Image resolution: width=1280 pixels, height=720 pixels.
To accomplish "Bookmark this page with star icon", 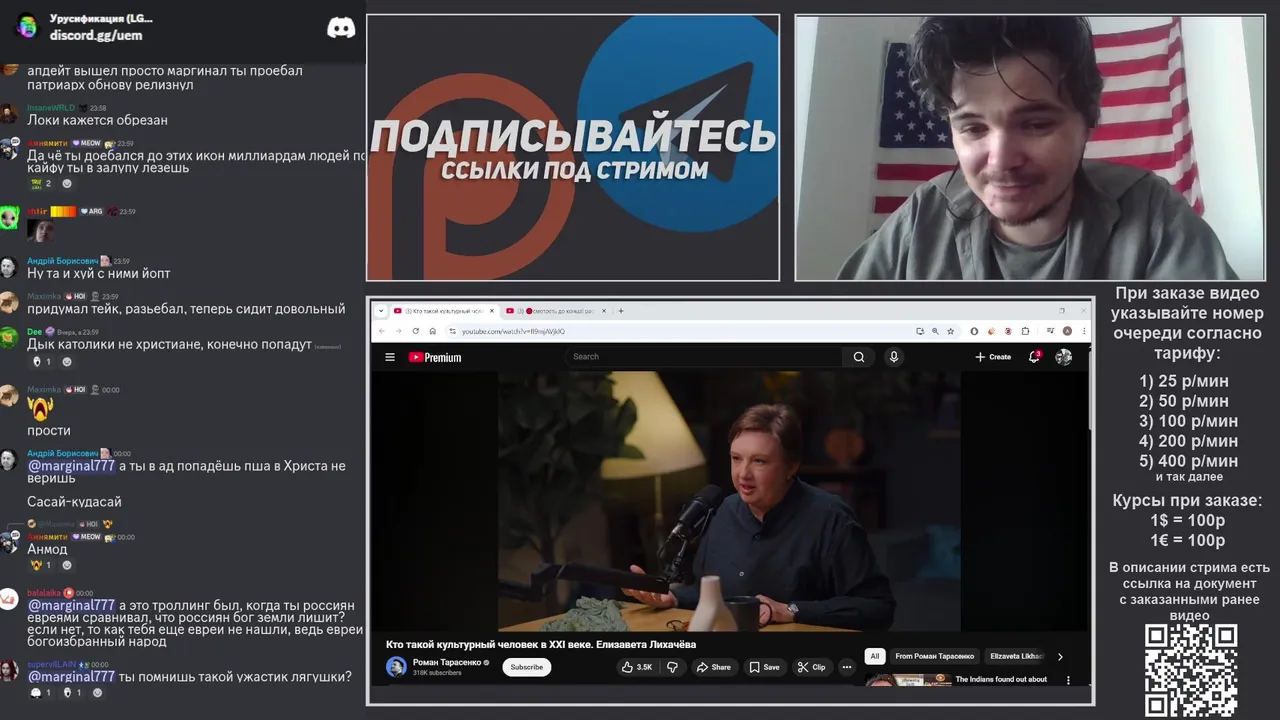I will pos(950,331).
